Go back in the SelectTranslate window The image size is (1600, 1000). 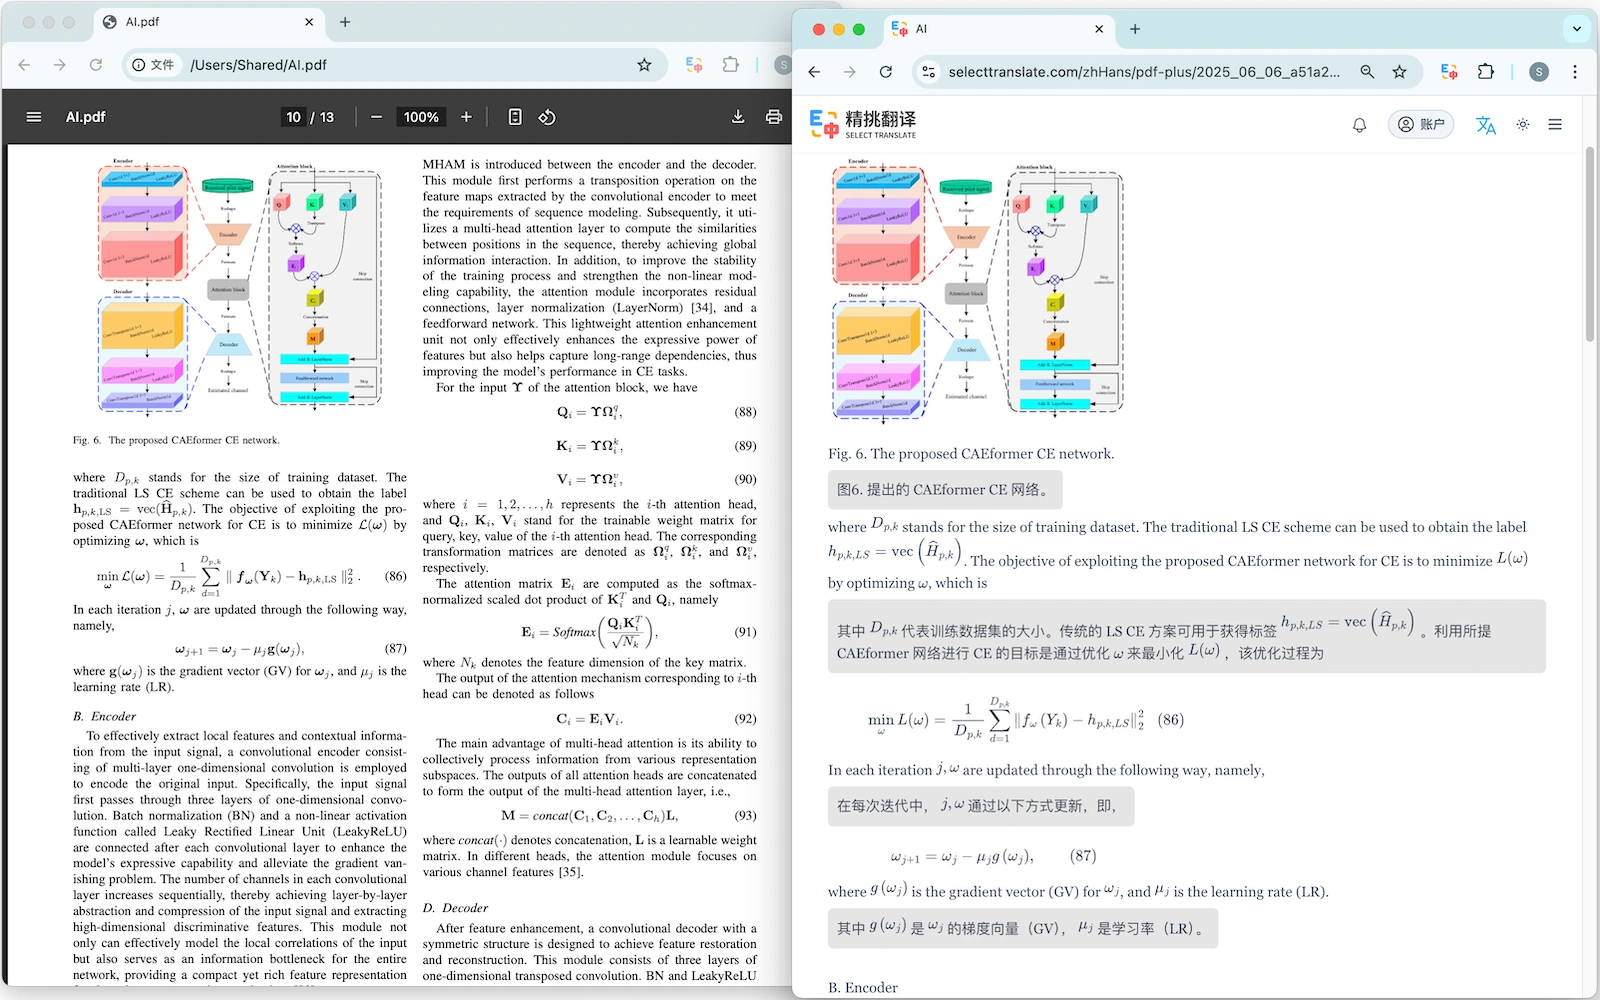(x=814, y=72)
